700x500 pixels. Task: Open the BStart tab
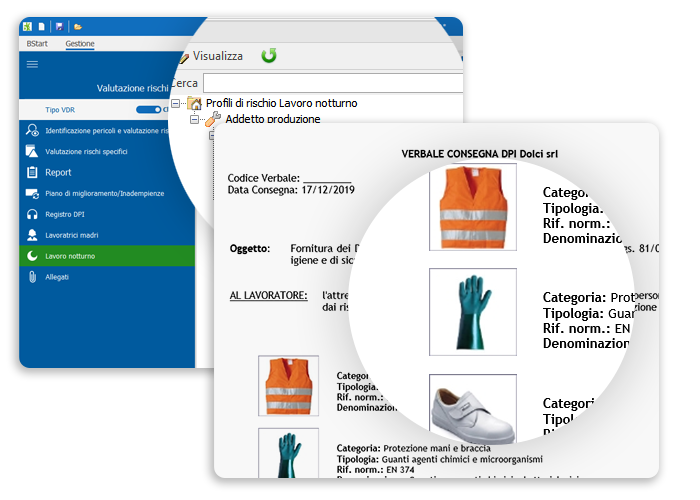pos(36,44)
